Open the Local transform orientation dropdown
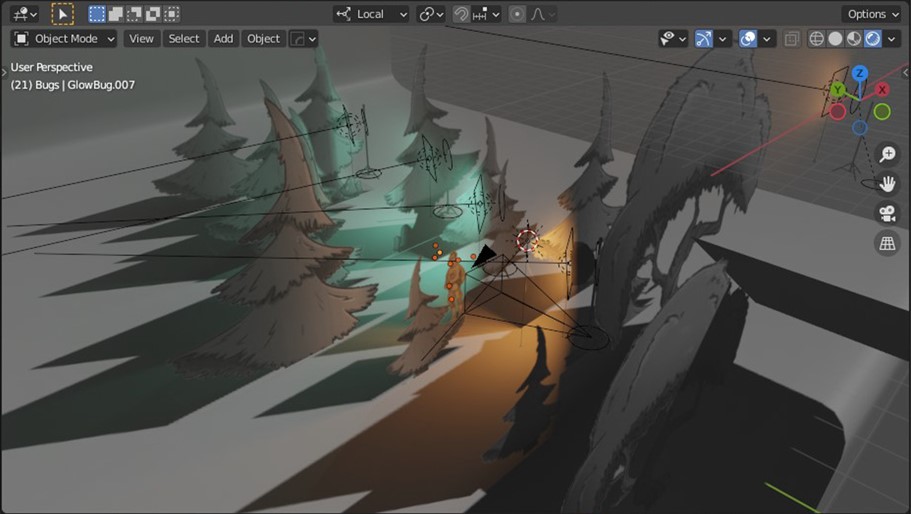 [371, 14]
